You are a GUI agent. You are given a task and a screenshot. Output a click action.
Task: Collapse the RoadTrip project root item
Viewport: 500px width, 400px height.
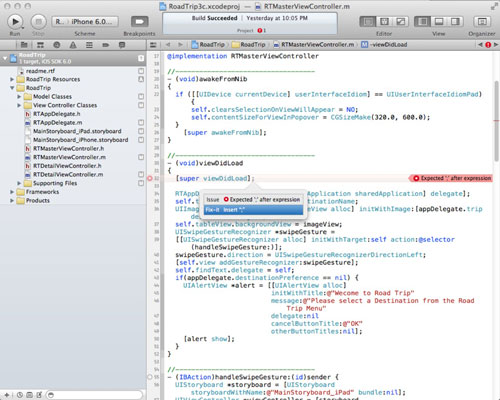(5, 58)
